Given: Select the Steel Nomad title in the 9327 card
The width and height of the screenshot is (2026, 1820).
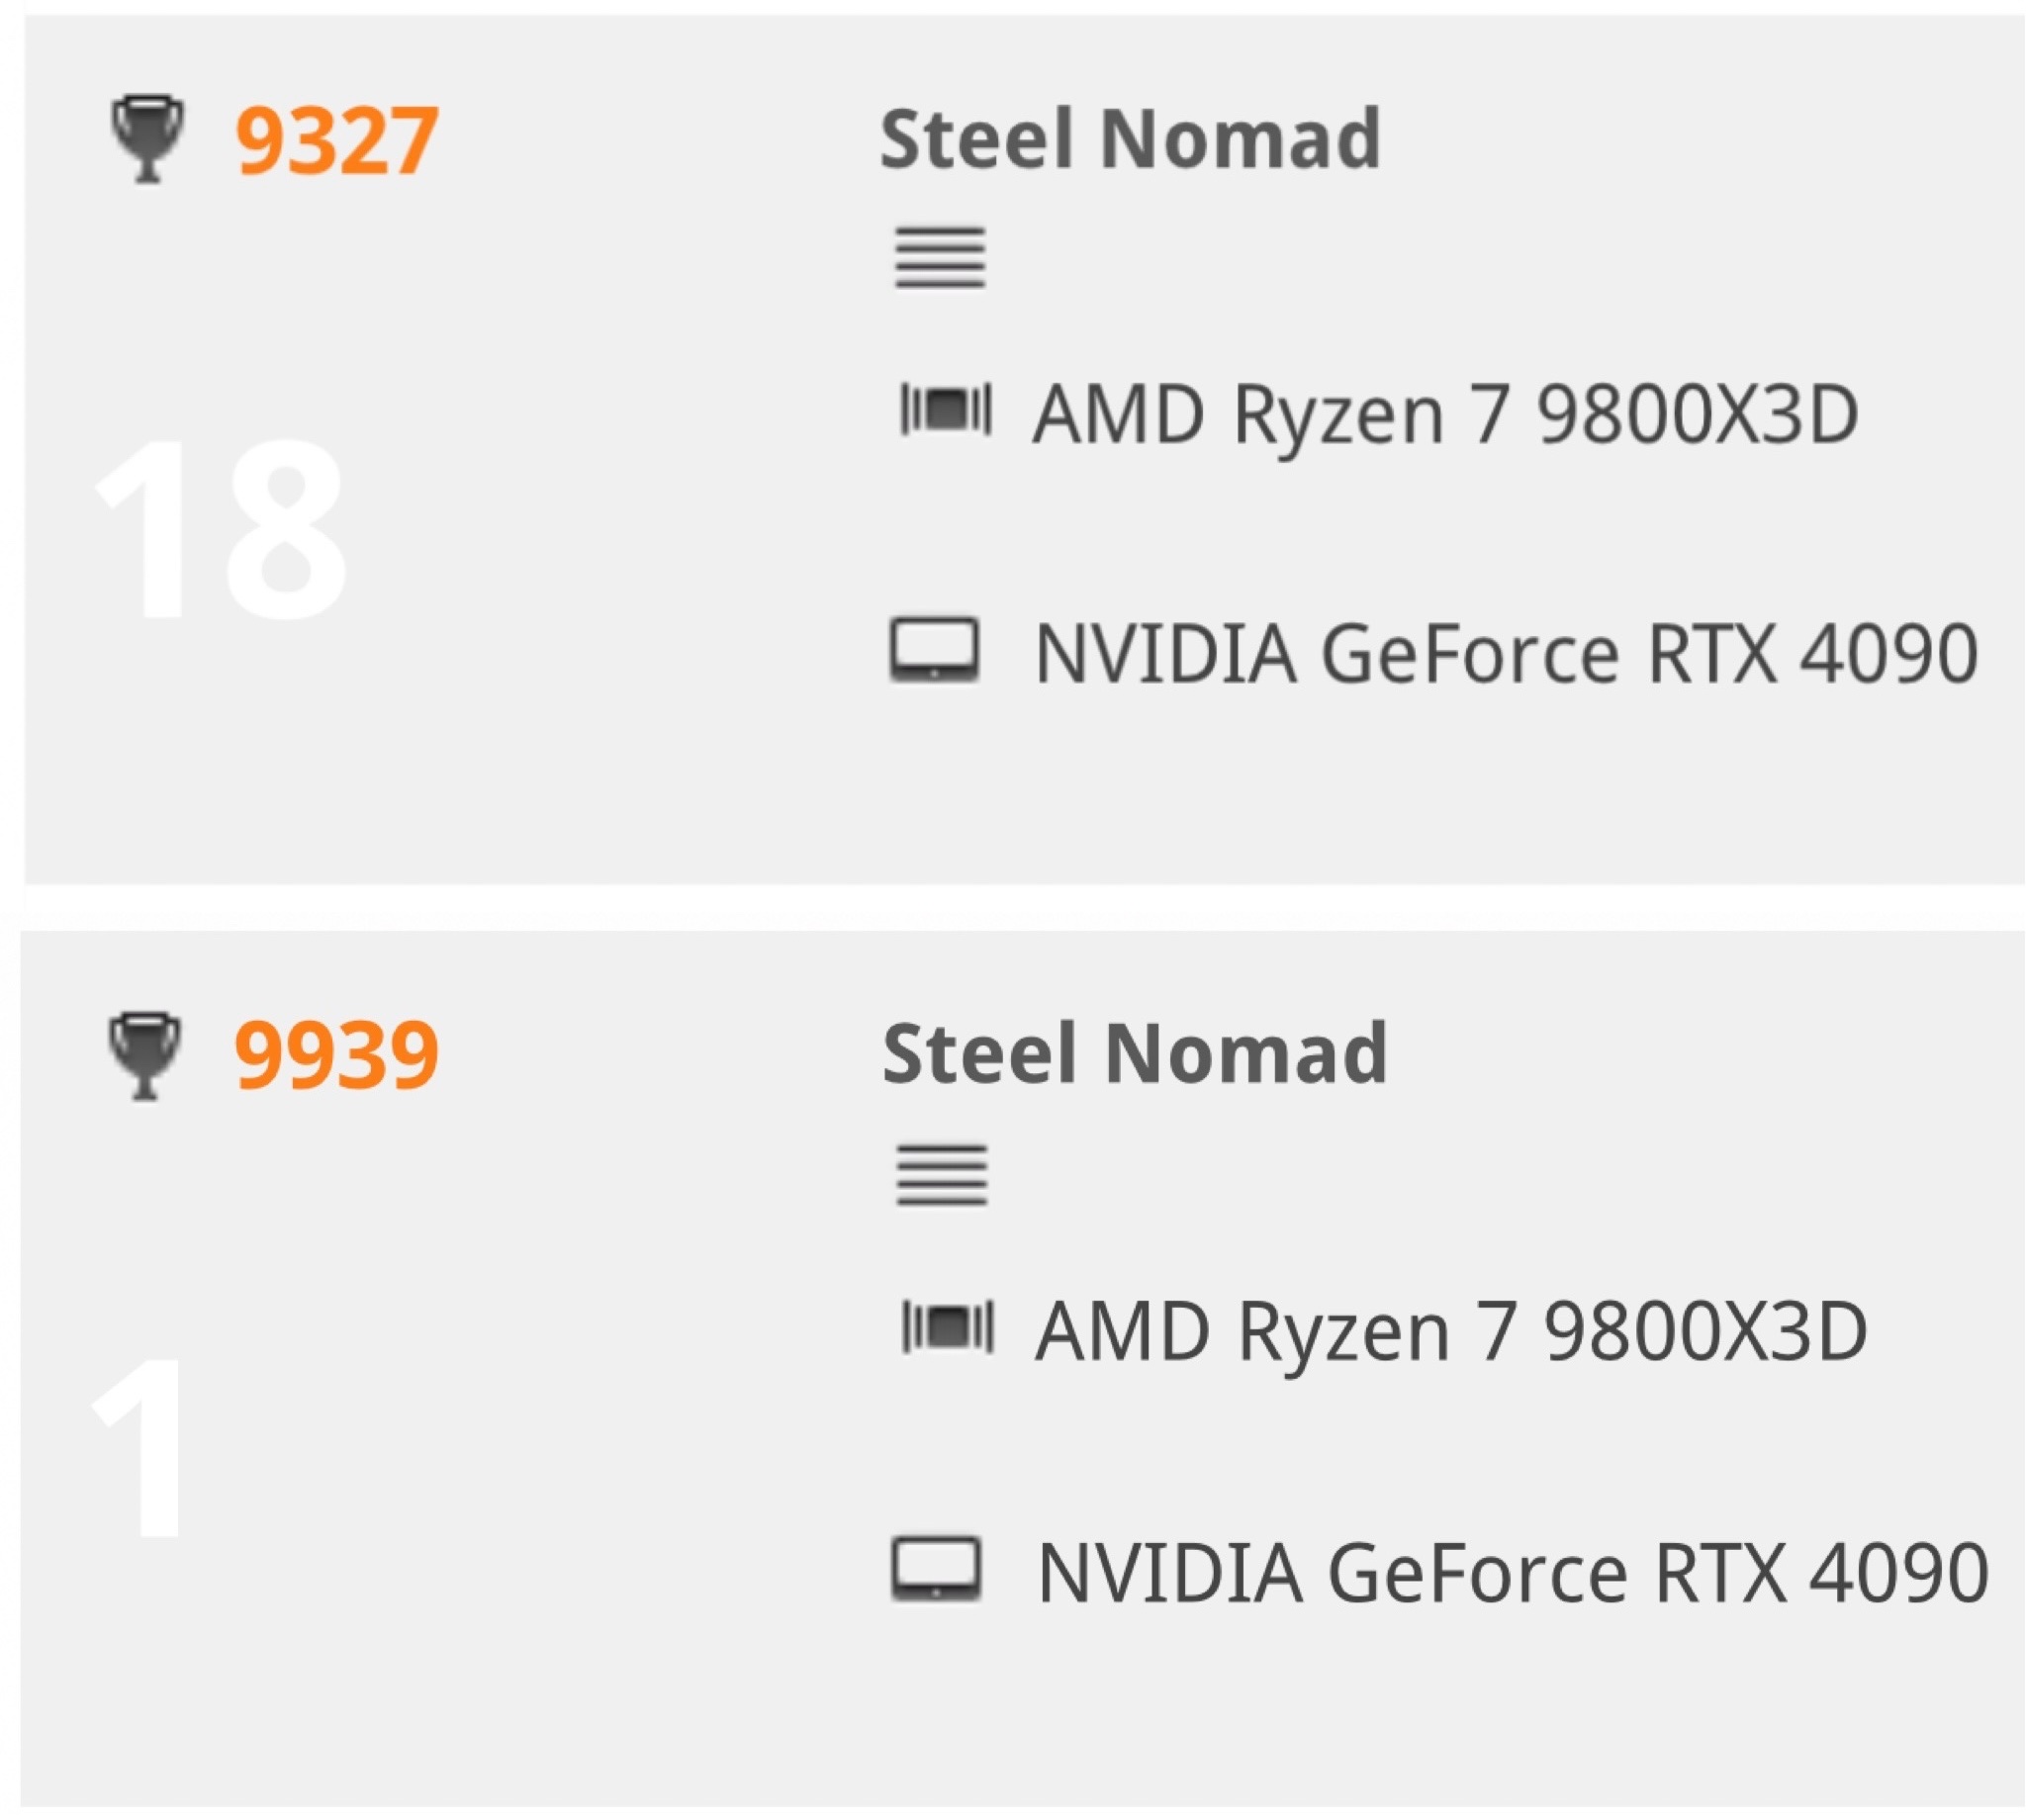Looking at the screenshot, I should (x=1130, y=138).
